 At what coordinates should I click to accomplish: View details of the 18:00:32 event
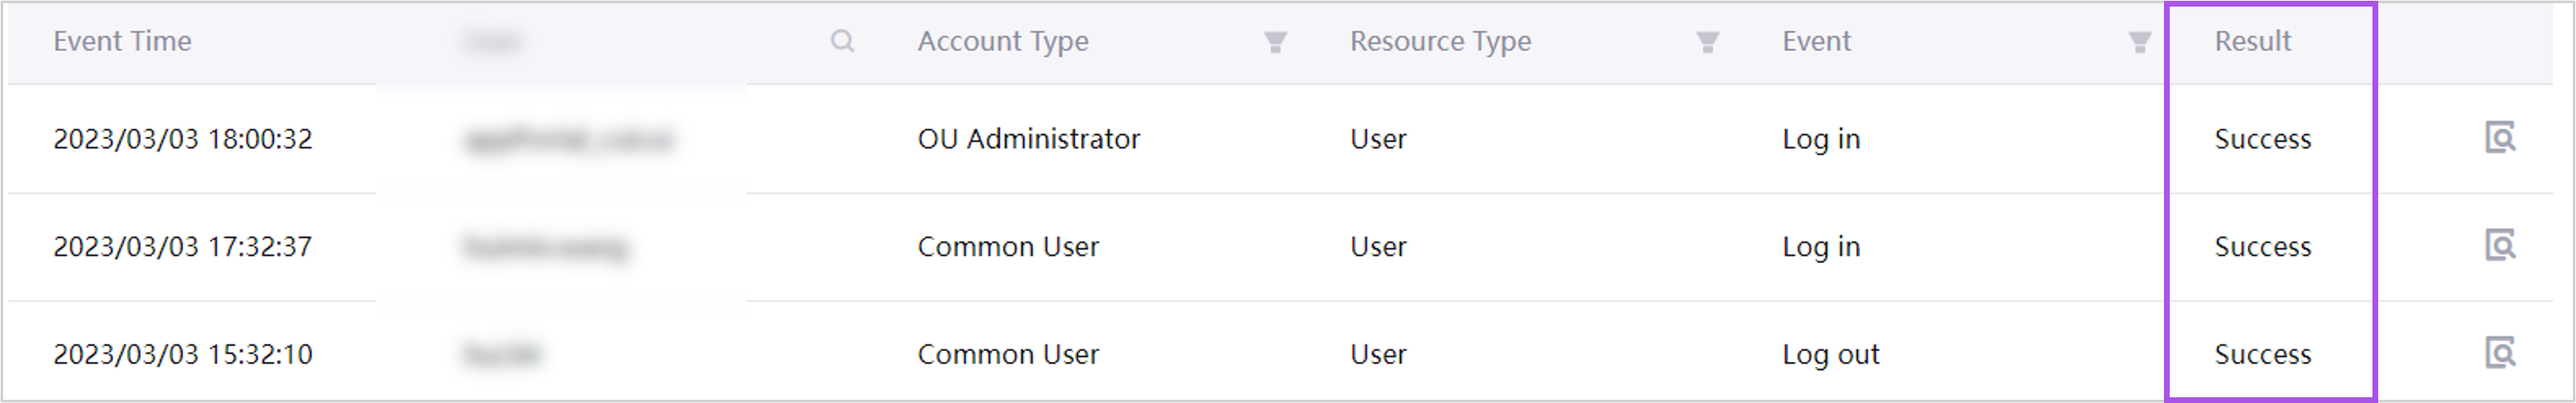(2500, 137)
